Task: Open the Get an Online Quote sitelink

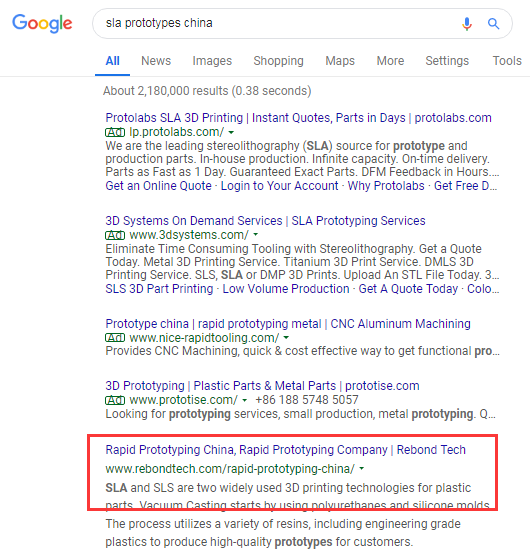Action: click(158, 186)
